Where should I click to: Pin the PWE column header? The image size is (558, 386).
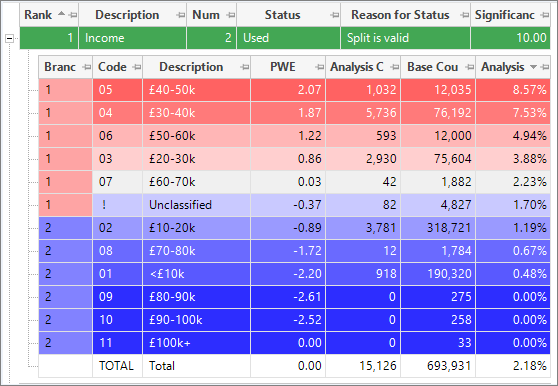tap(320, 67)
